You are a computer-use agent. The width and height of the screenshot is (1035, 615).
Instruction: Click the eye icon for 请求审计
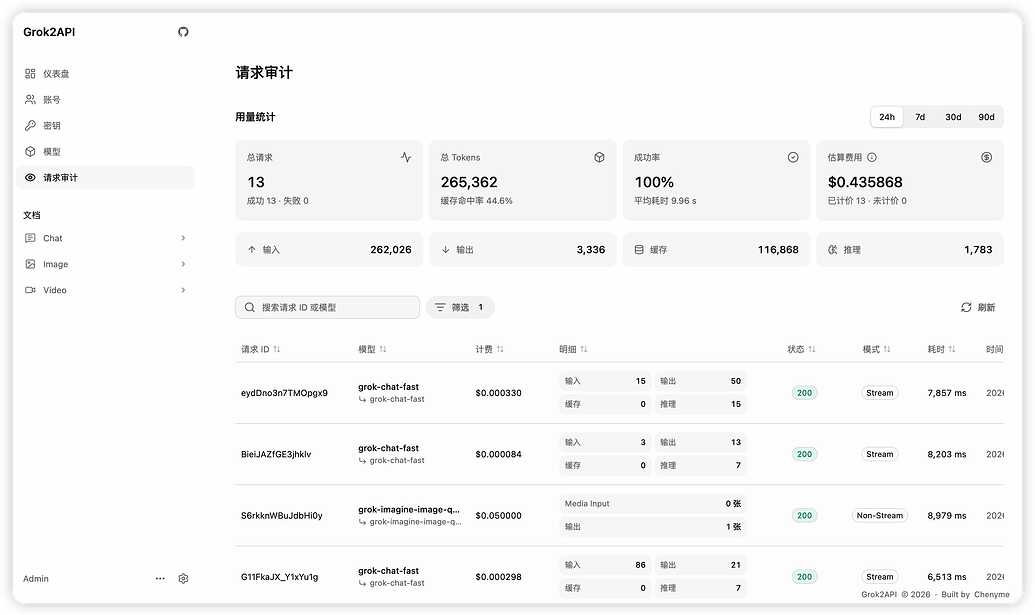30,178
